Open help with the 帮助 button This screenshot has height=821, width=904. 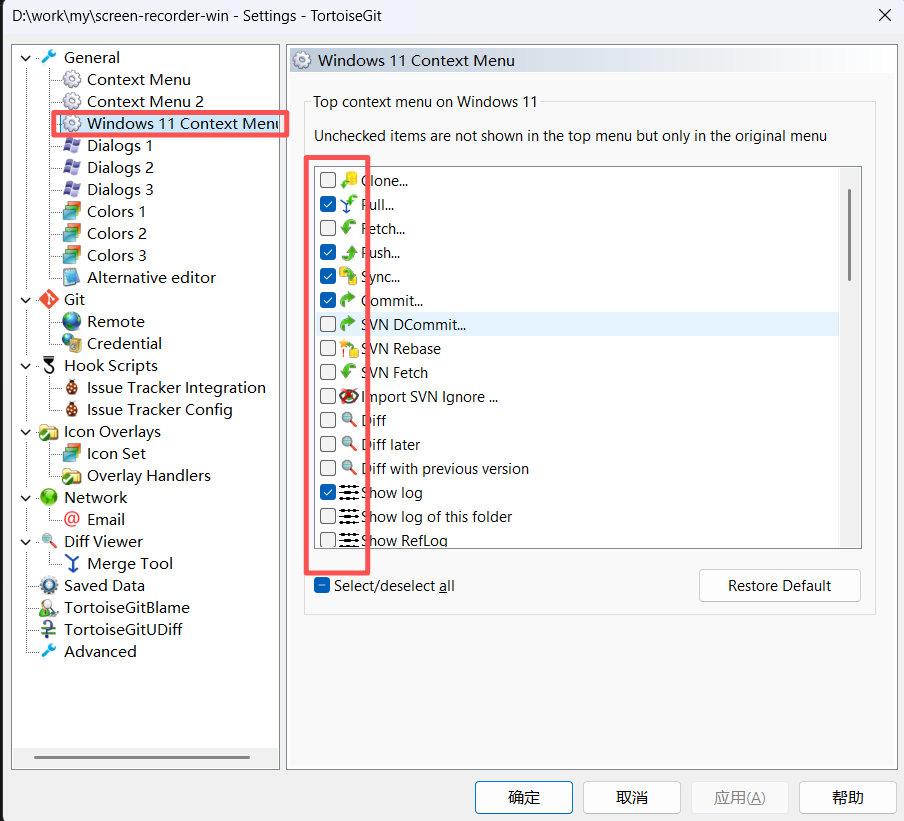[848, 797]
